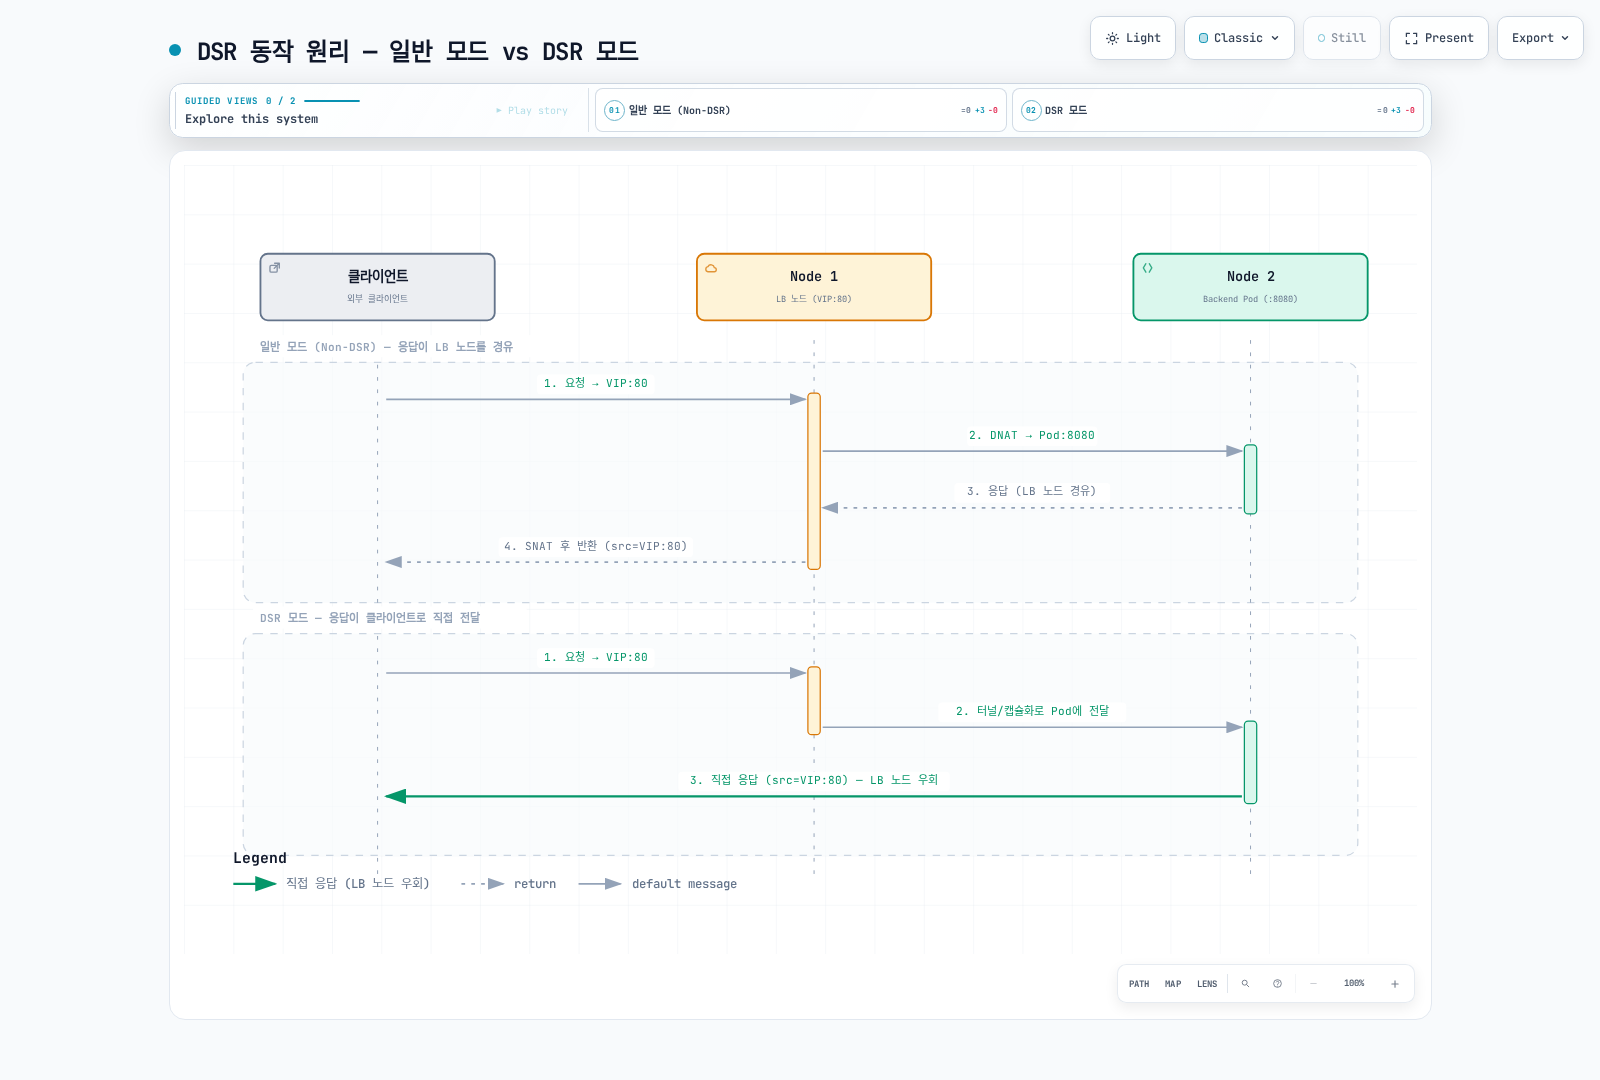Toggle the Still animation mode
1600x1080 pixels.
[1341, 38]
